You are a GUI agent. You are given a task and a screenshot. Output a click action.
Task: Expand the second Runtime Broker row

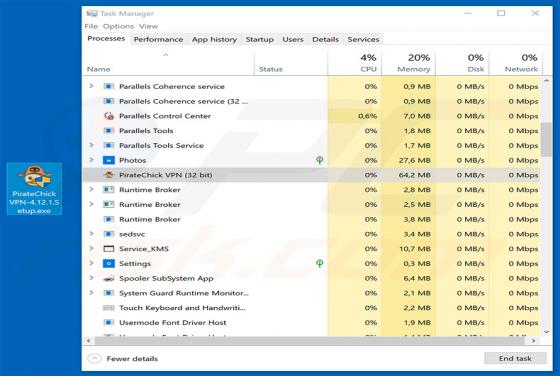pos(91,204)
